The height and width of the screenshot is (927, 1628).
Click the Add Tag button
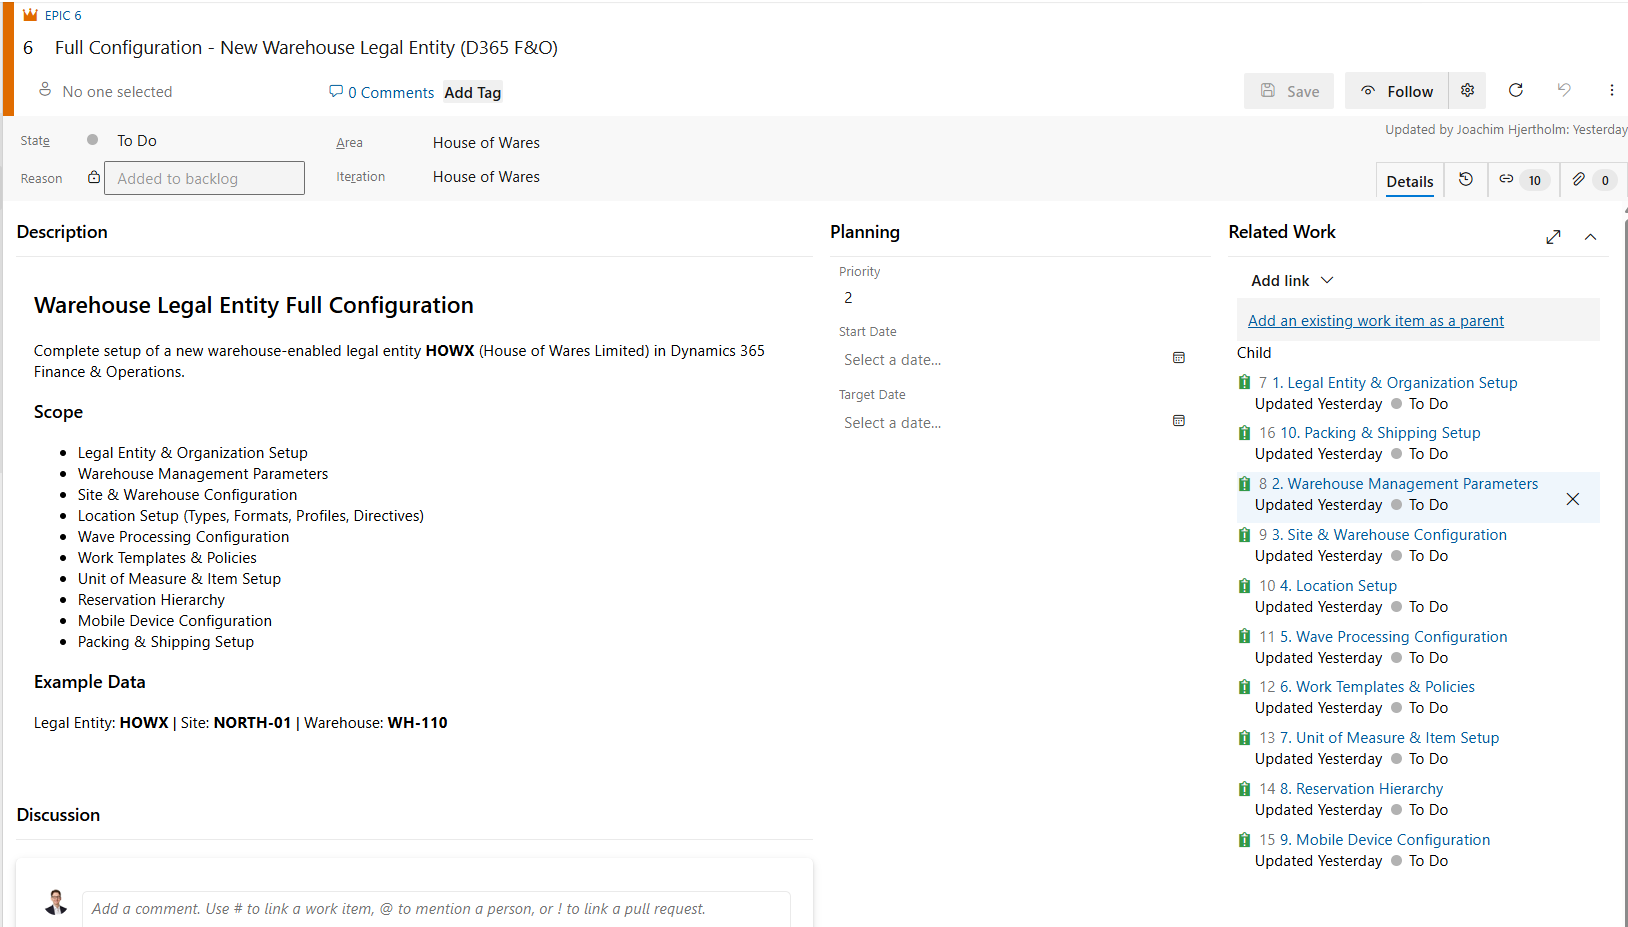[473, 93]
